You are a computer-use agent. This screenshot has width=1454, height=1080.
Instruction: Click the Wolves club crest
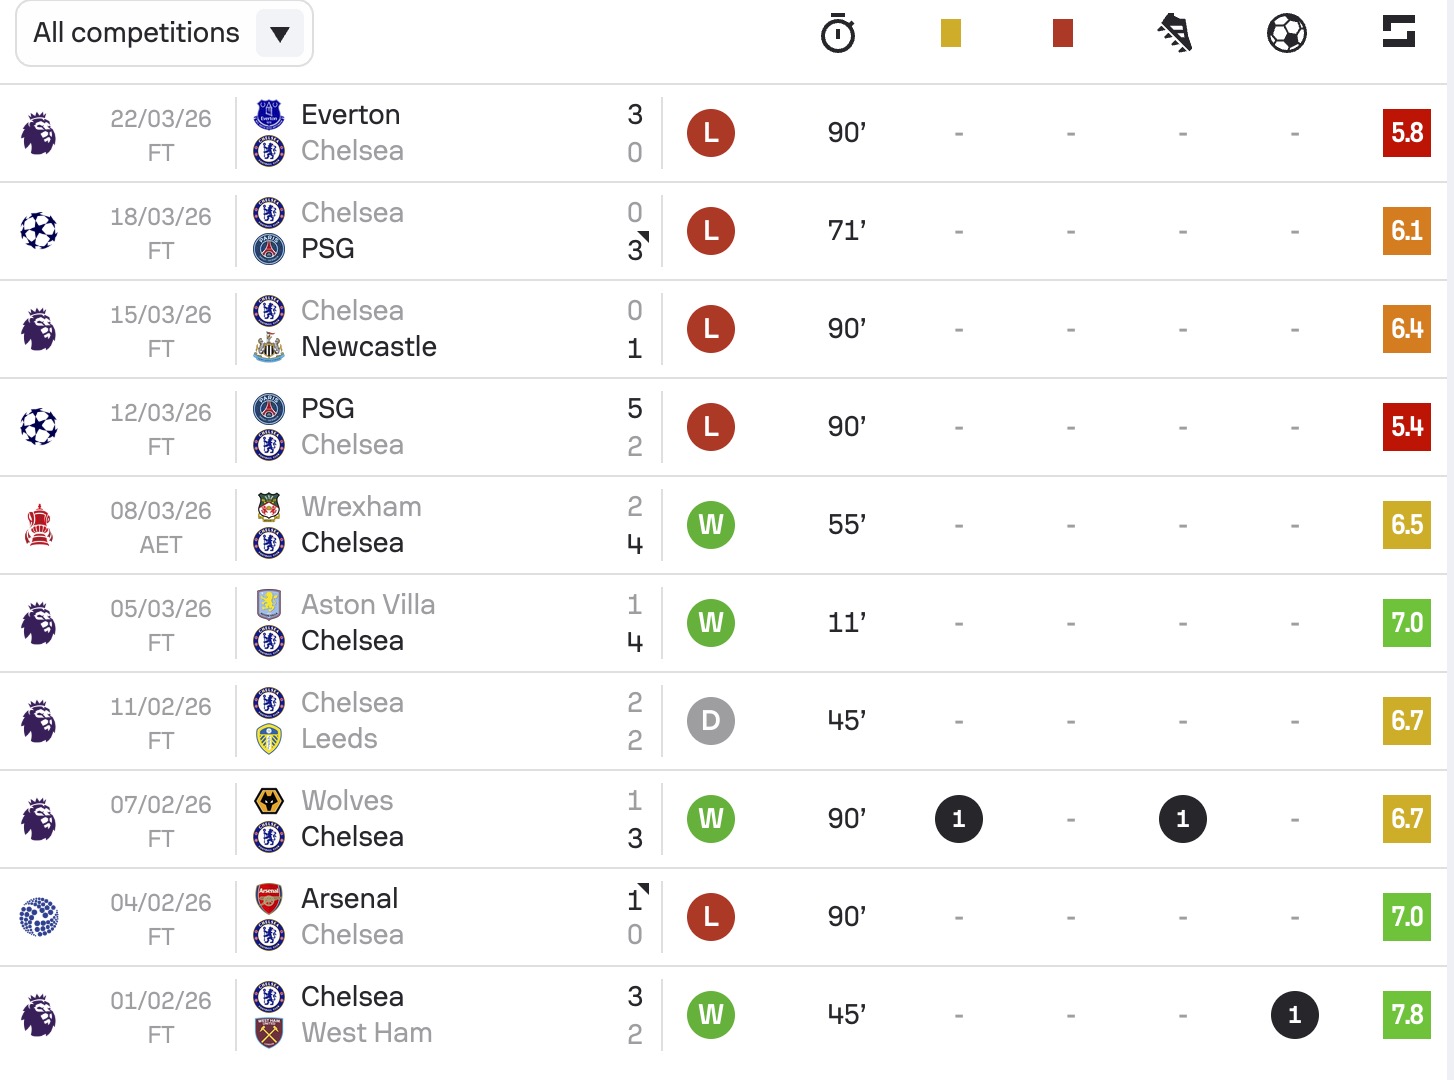(x=269, y=801)
